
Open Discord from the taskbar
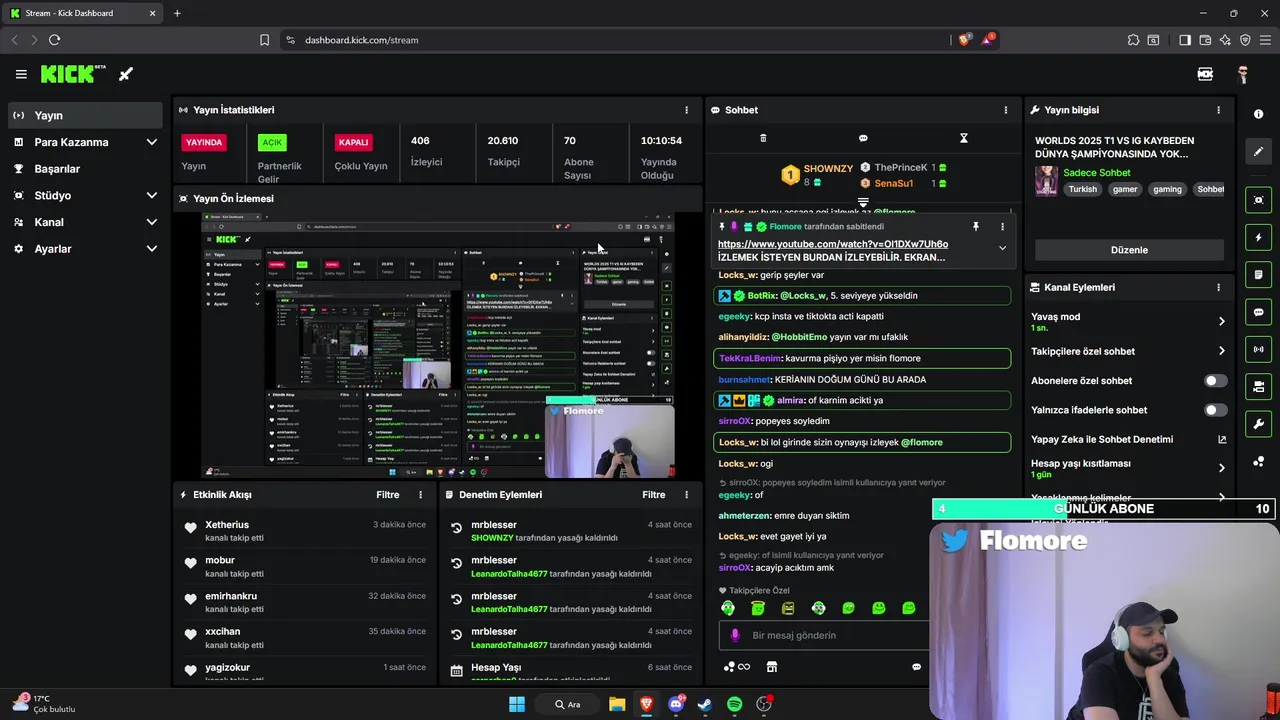676,704
